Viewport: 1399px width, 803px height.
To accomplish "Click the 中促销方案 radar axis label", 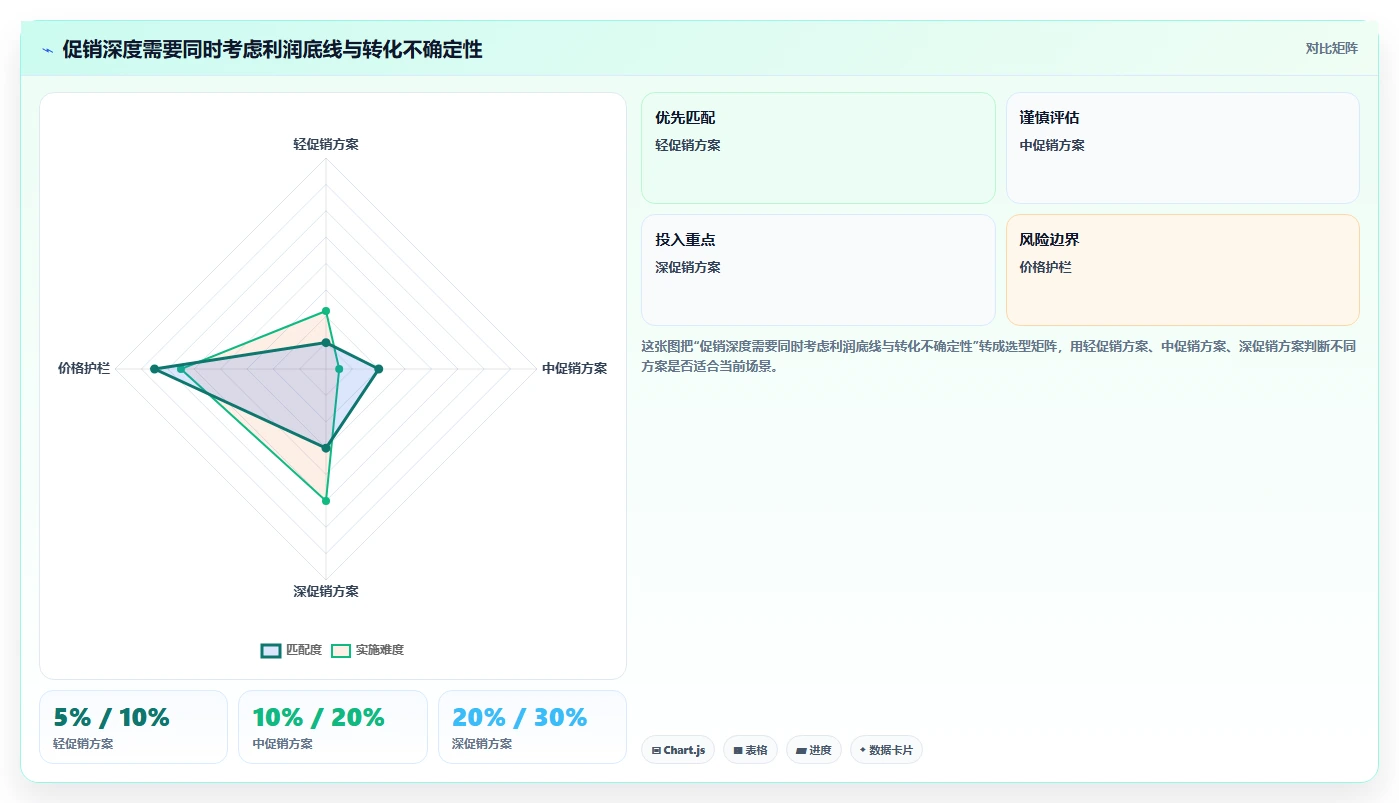I will (574, 368).
